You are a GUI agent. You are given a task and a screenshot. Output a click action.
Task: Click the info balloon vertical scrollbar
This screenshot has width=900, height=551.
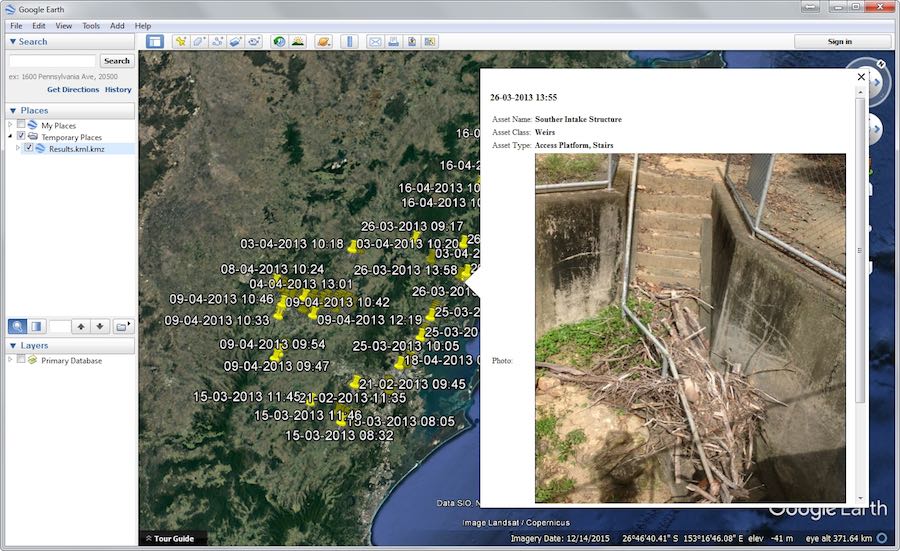point(860,250)
